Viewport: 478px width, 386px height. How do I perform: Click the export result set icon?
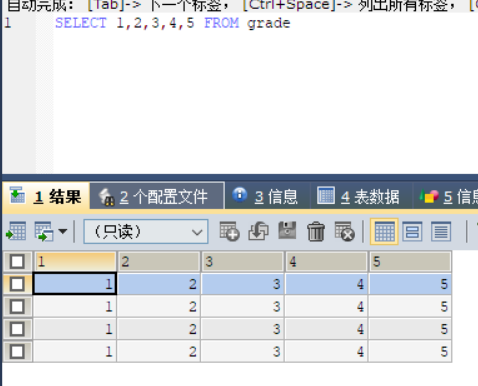click(16, 231)
